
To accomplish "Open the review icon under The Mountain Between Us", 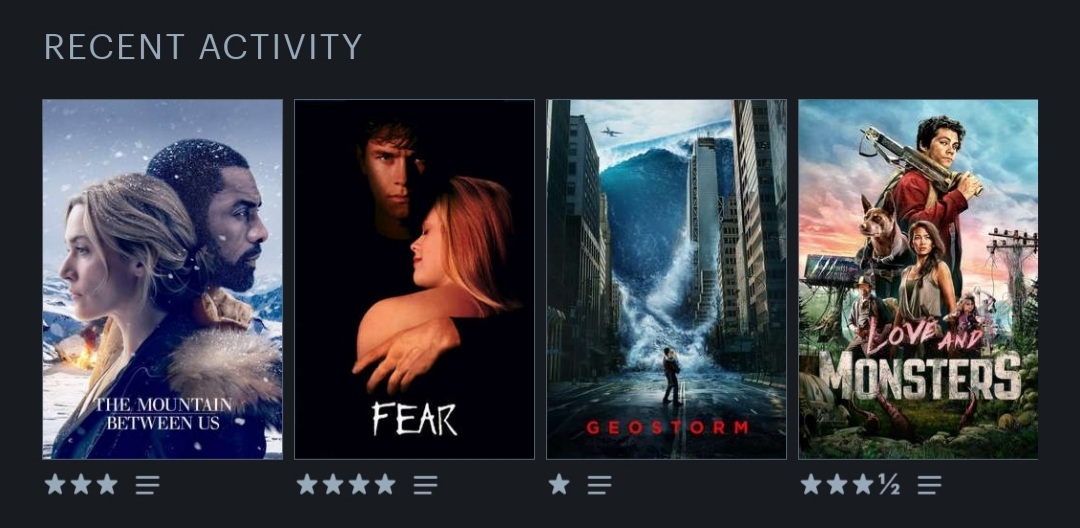I will pyautogui.click(x=147, y=485).
